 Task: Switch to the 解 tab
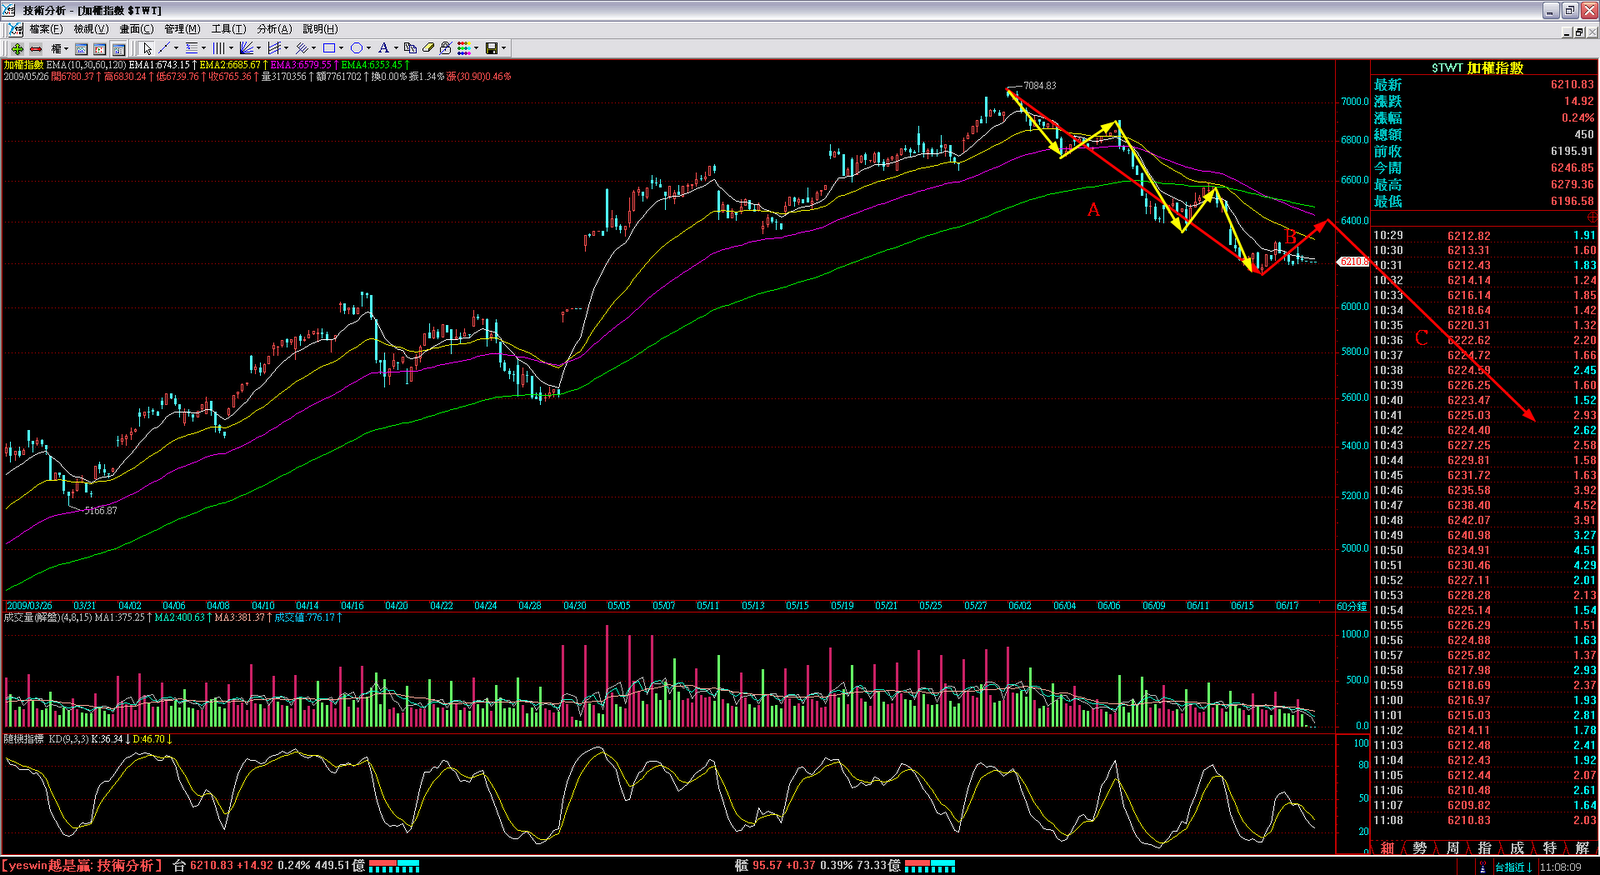click(1582, 848)
